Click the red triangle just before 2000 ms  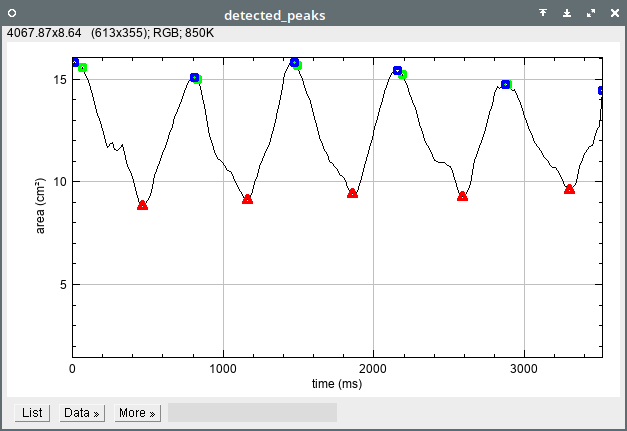click(x=352, y=192)
